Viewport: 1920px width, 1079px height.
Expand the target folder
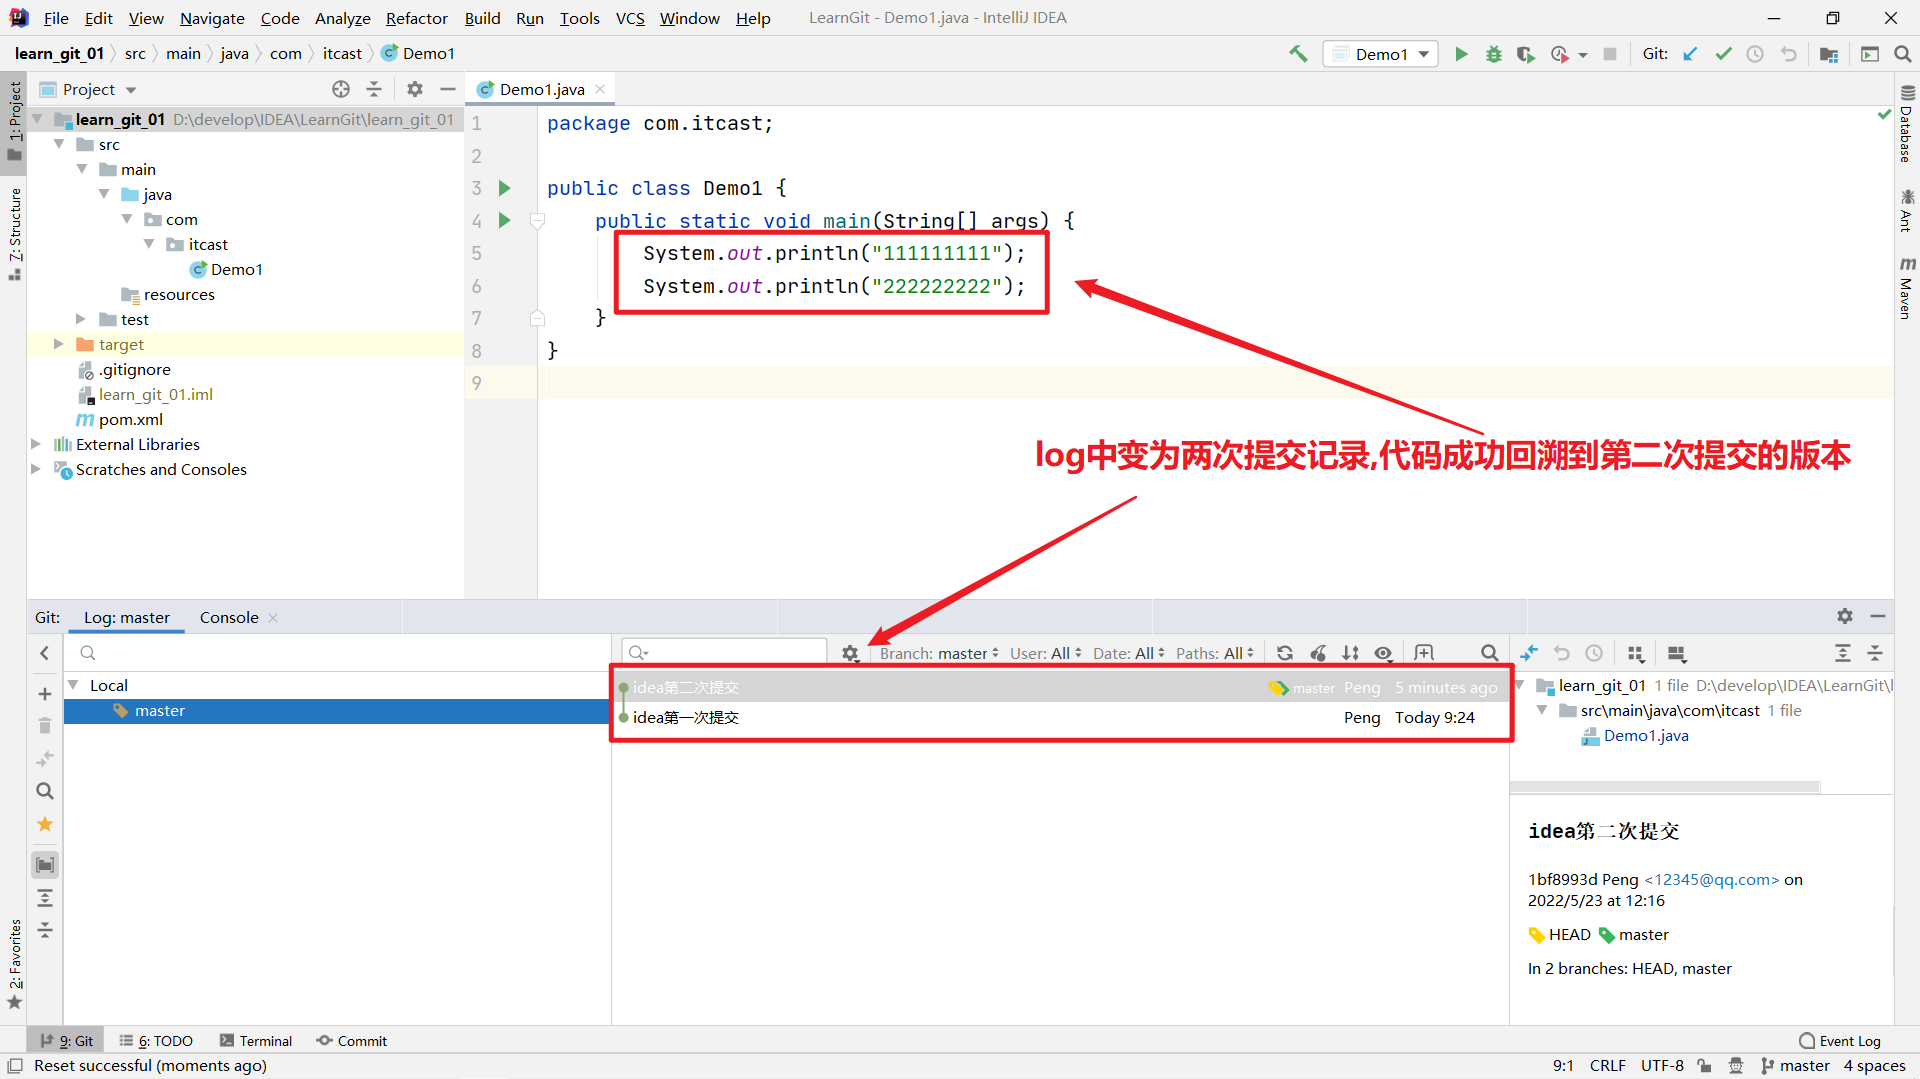pos(59,344)
